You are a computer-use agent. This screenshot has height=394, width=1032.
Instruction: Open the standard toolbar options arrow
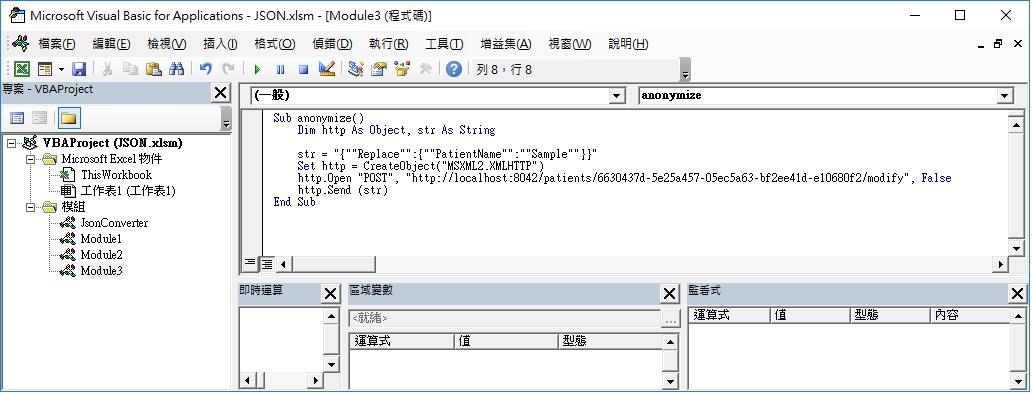click(684, 70)
